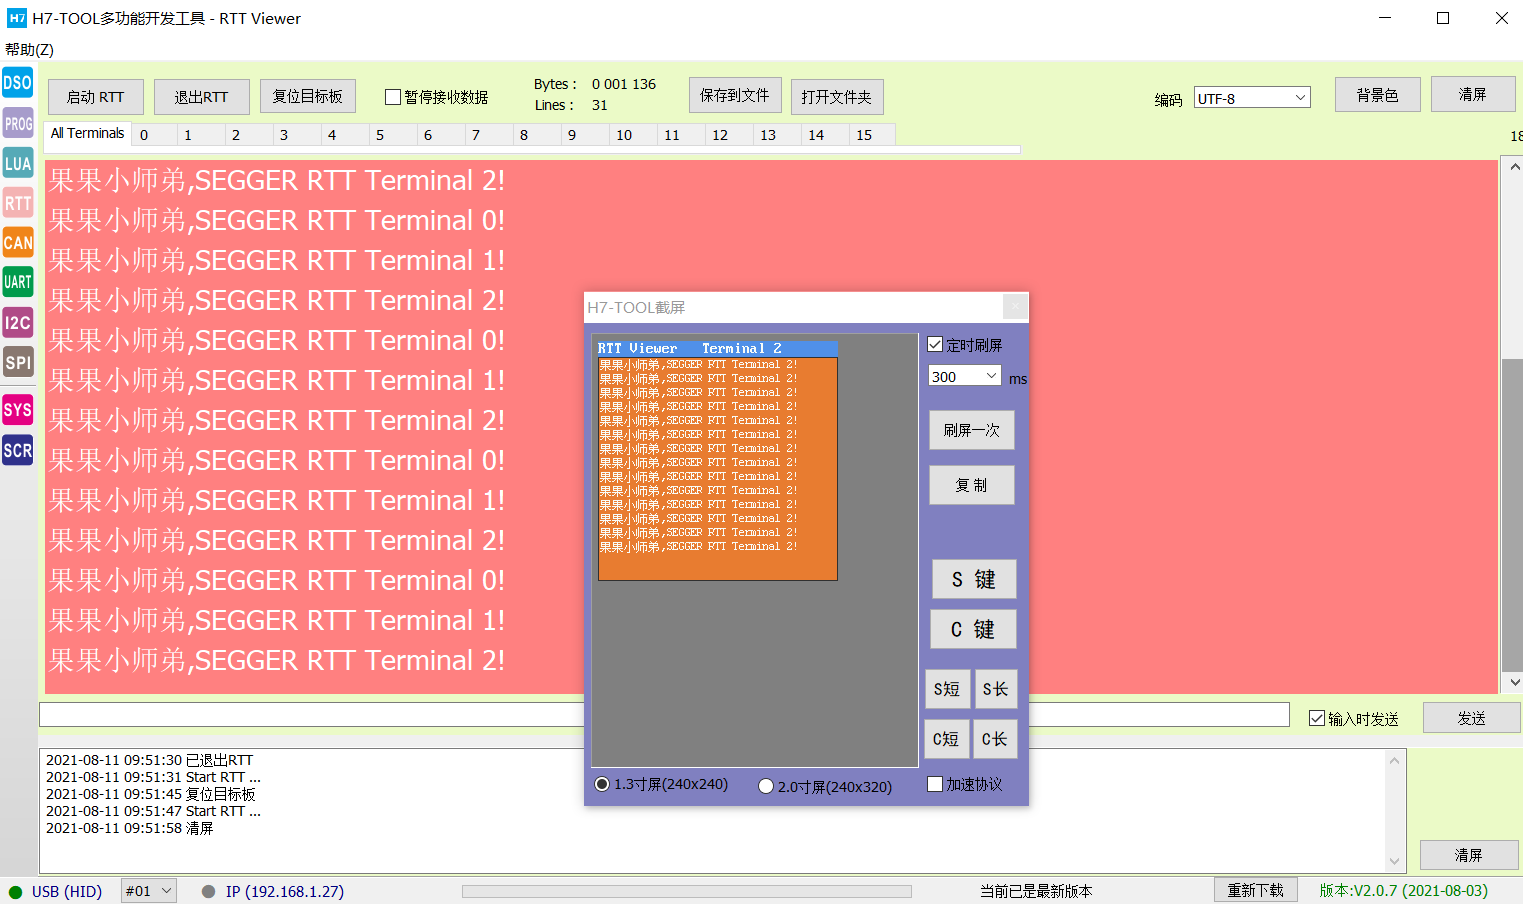Screen dimensions: 1523x904
Task: Click the log panel scroll down arrow
Action: click(x=1395, y=861)
